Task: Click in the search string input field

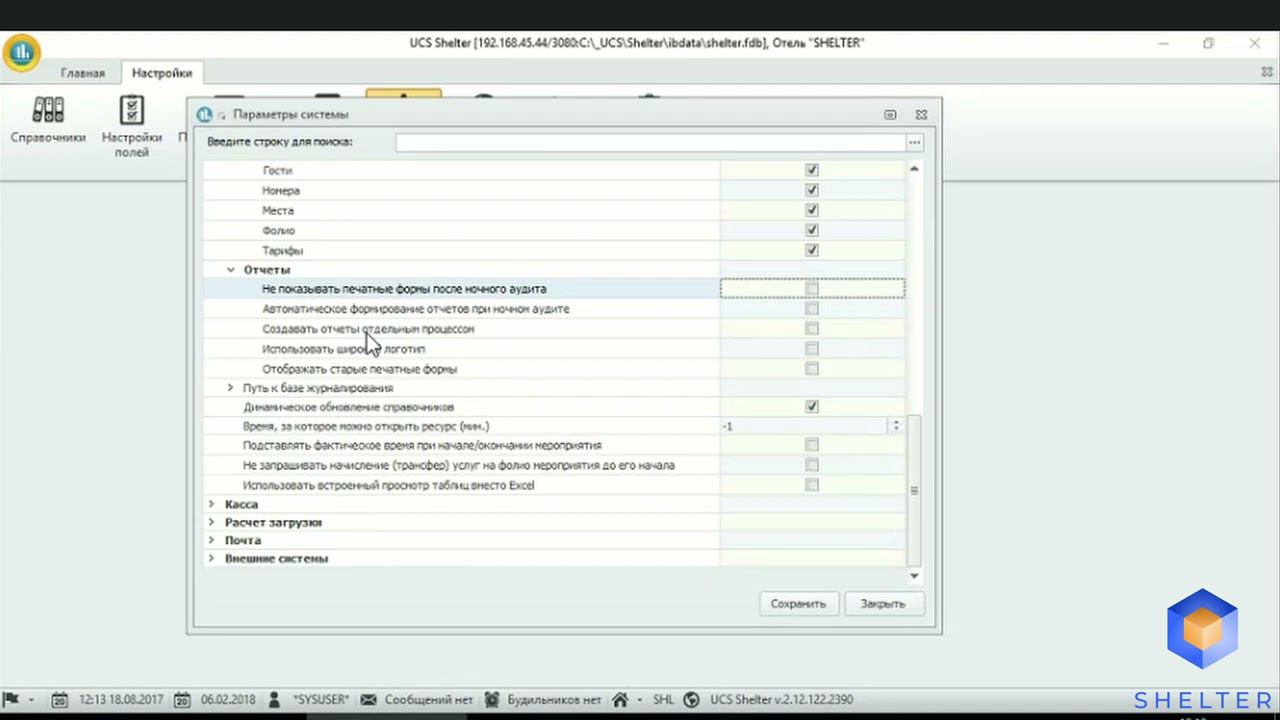Action: 650,143
